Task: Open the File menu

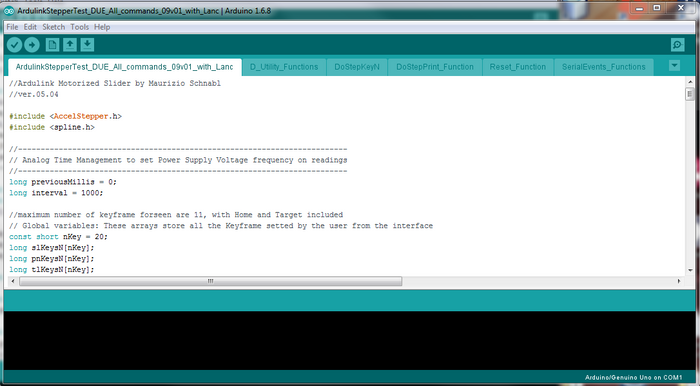Action: [x=12, y=27]
